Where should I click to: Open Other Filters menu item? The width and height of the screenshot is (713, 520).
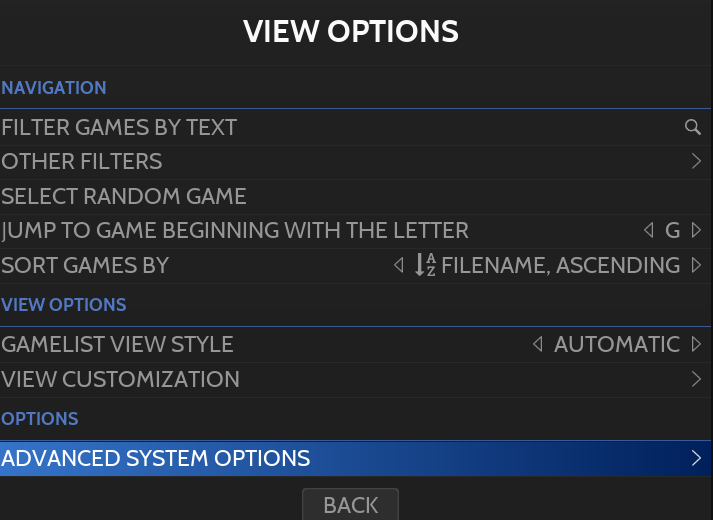coord(82,161)
